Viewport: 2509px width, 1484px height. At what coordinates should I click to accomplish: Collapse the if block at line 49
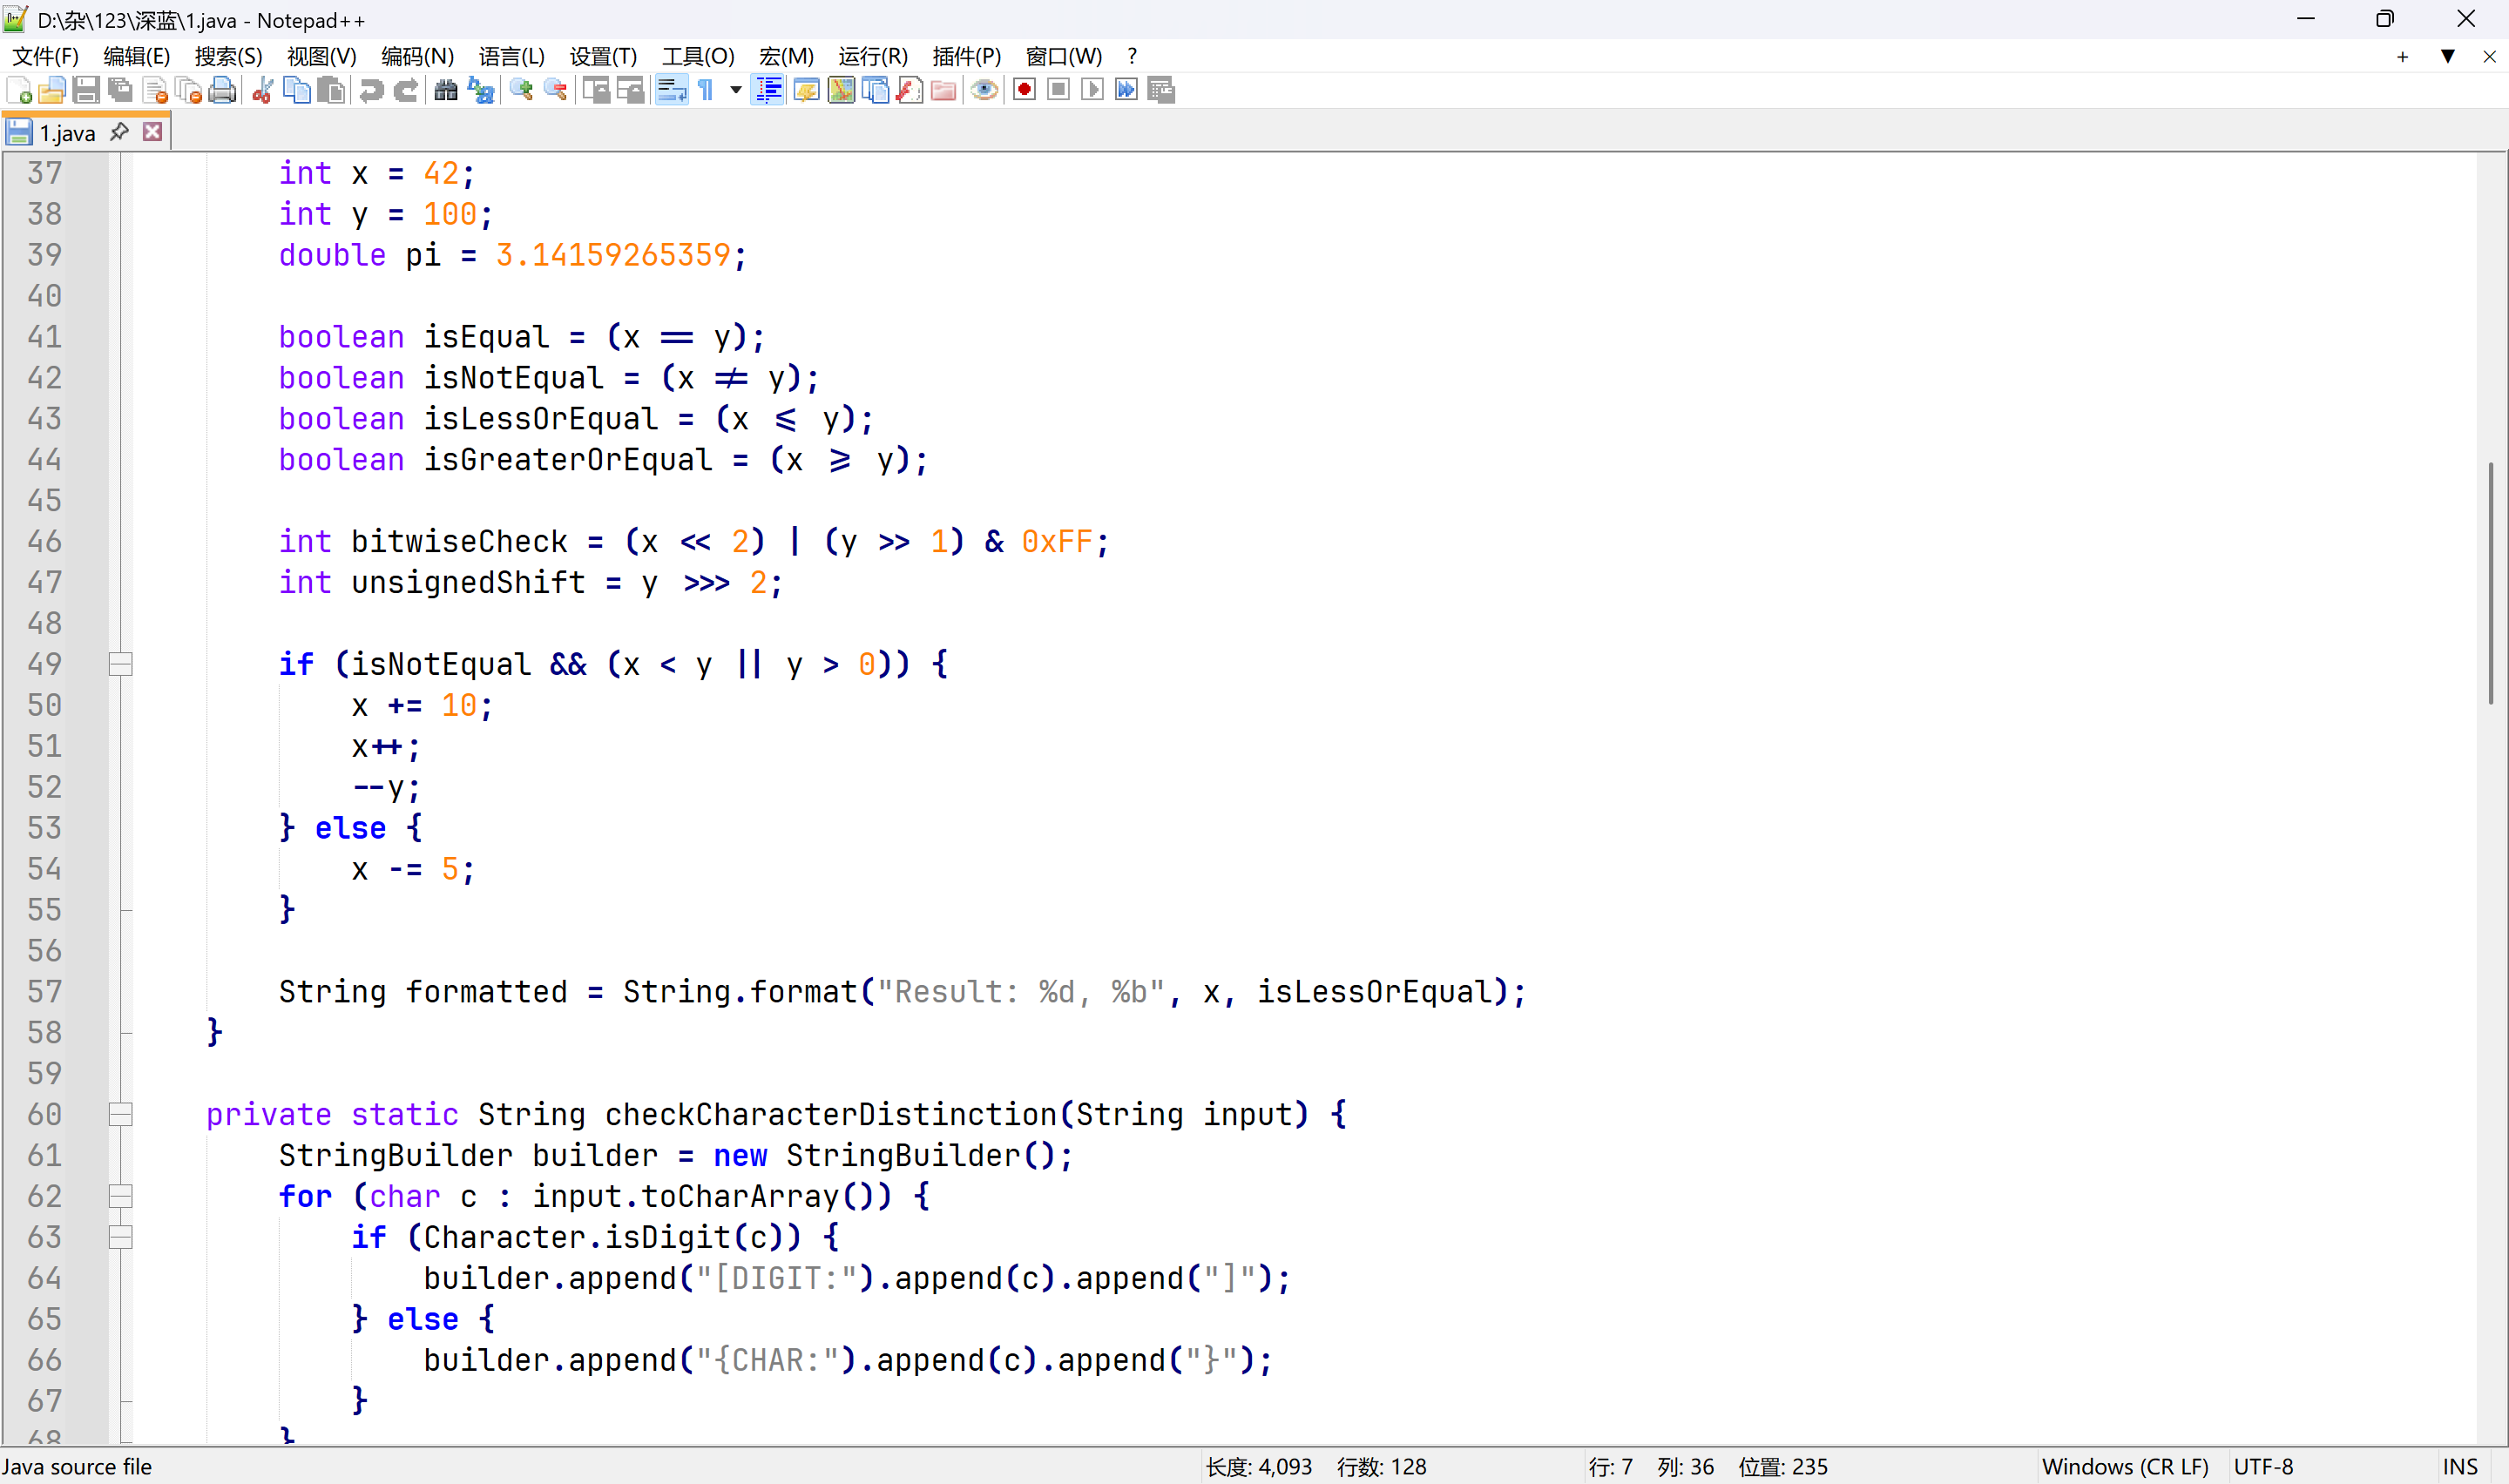click(120, 664)
